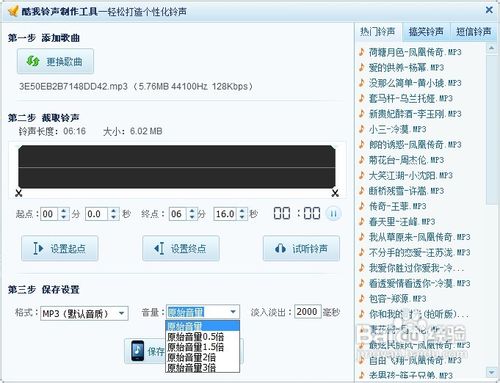Select 荷塘月色-凤凰传奇.MP3 in list
This screenshot has width=500, height=383.
tap(415, 52)
